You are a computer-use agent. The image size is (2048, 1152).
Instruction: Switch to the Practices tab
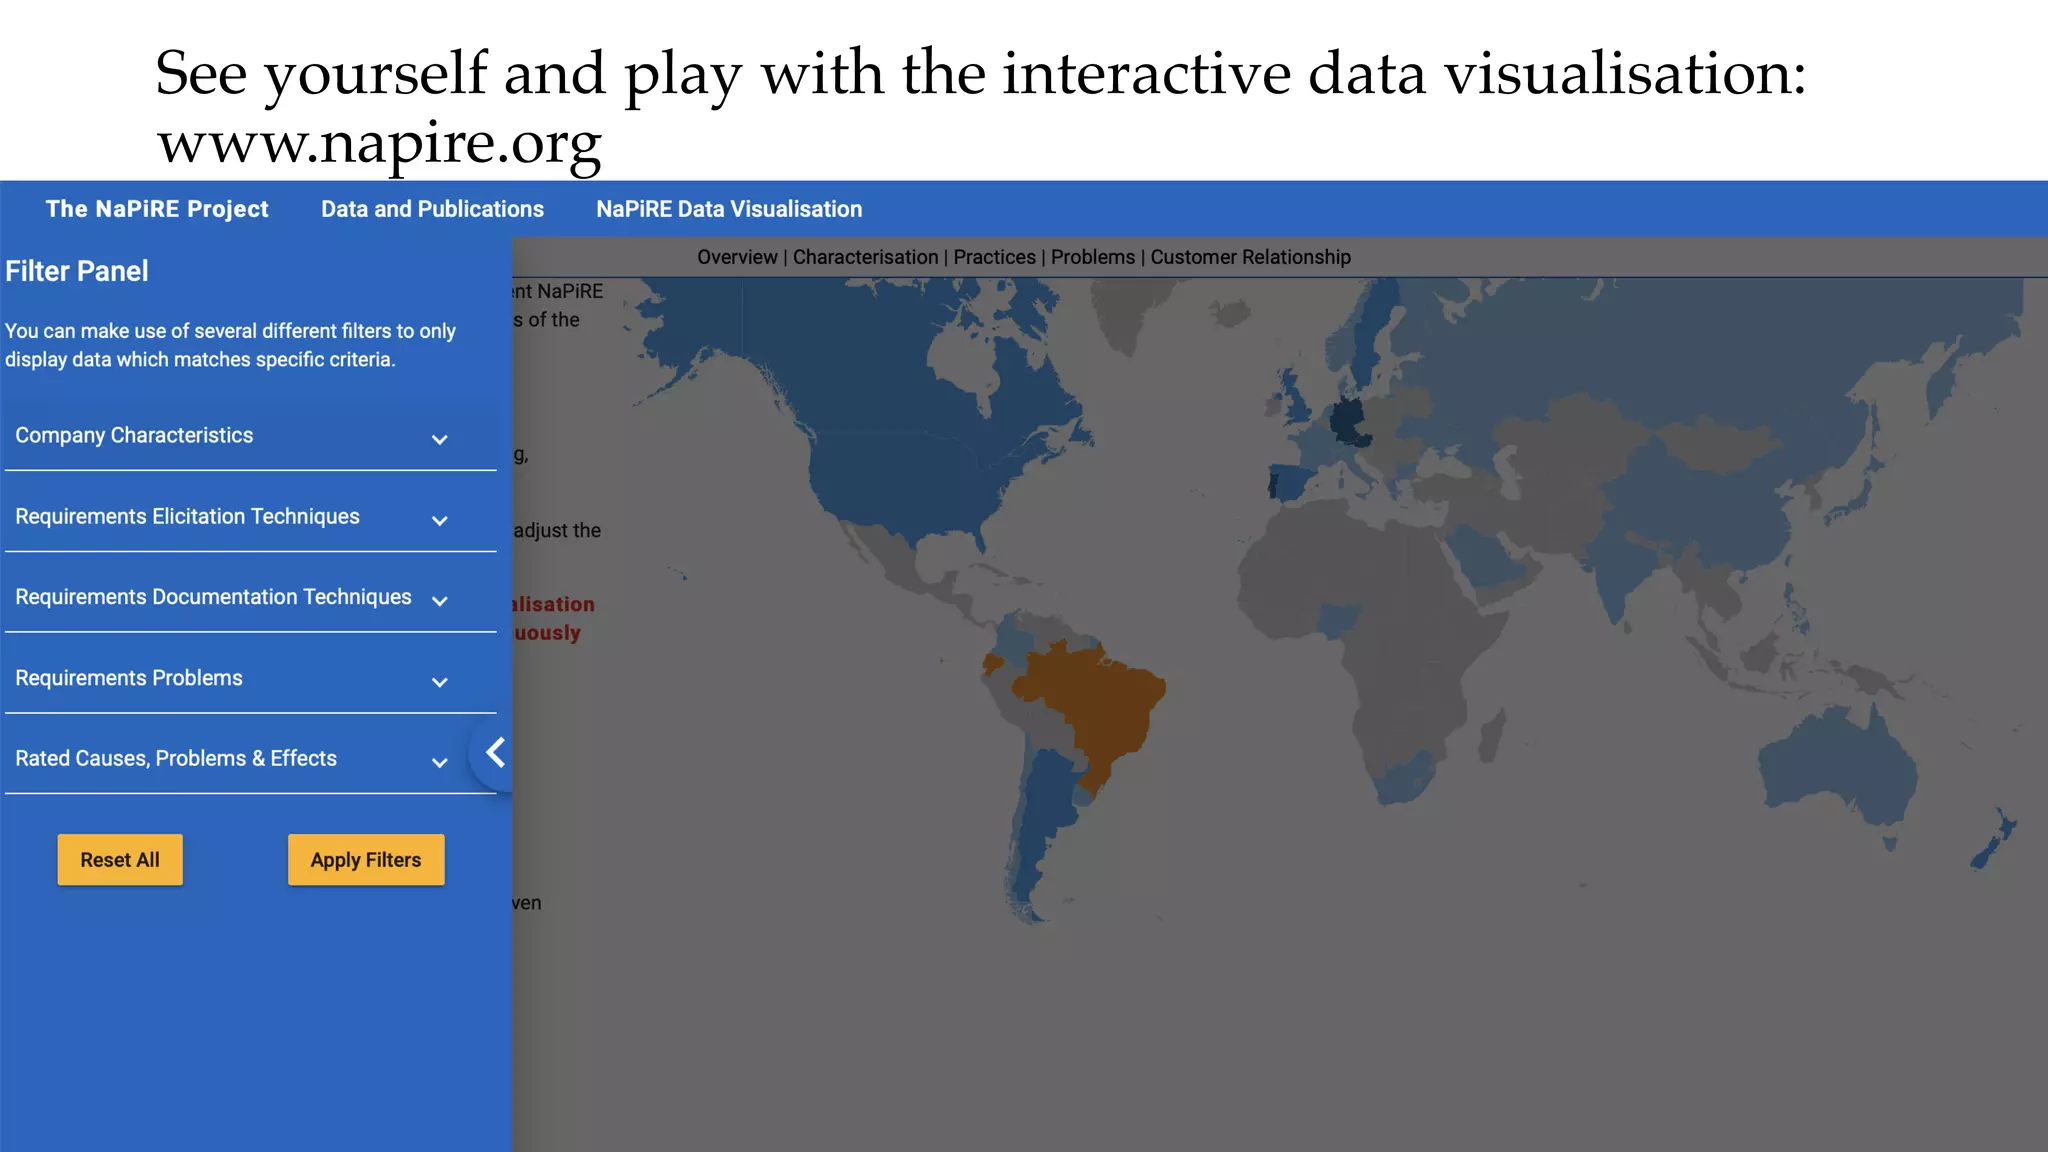[x=994, y=257]
